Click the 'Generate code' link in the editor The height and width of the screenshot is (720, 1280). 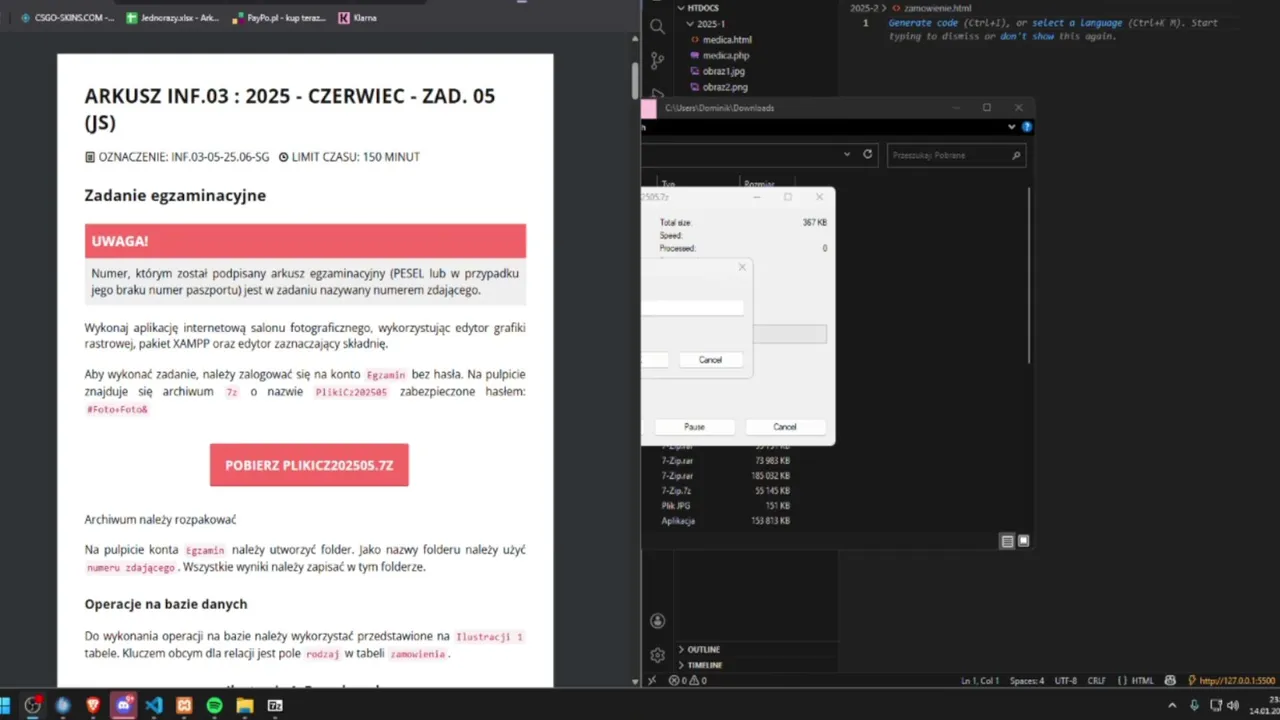coord(923,23)
